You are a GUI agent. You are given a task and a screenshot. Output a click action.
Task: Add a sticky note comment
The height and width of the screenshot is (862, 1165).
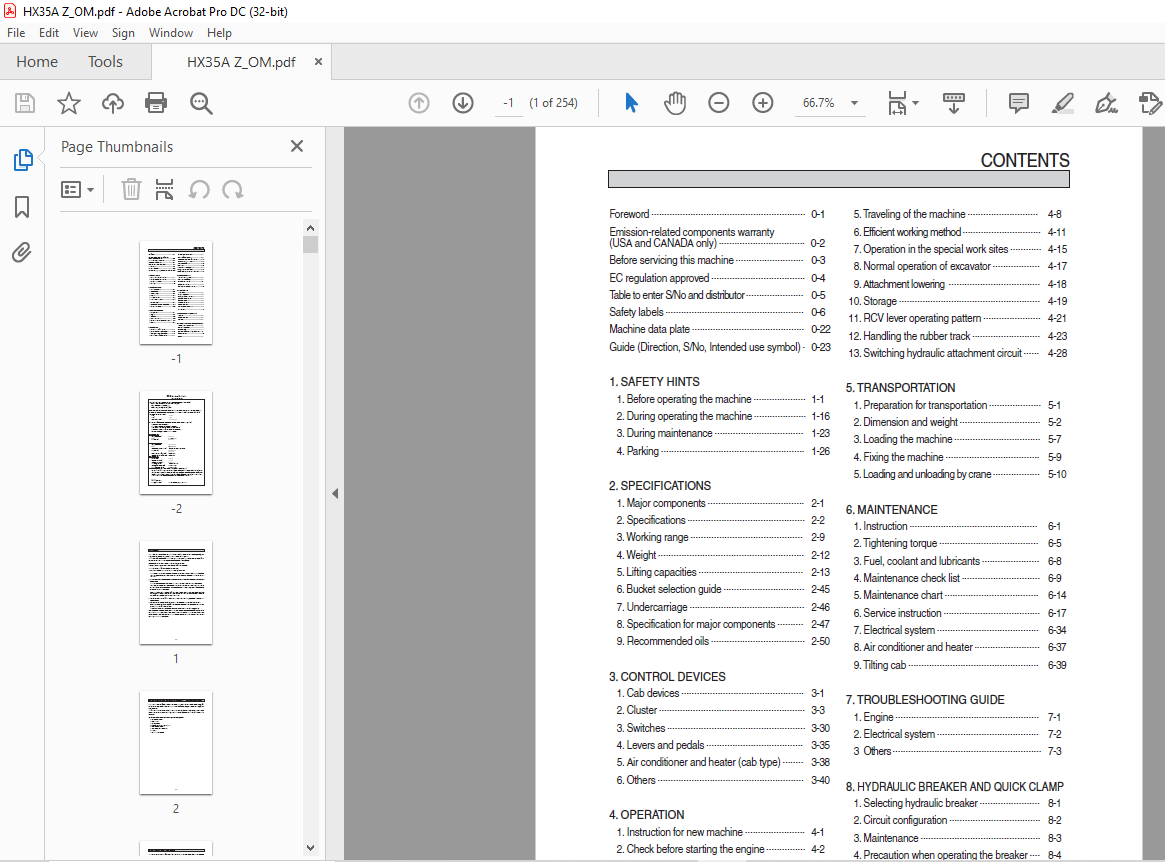tap(1019, 103)
